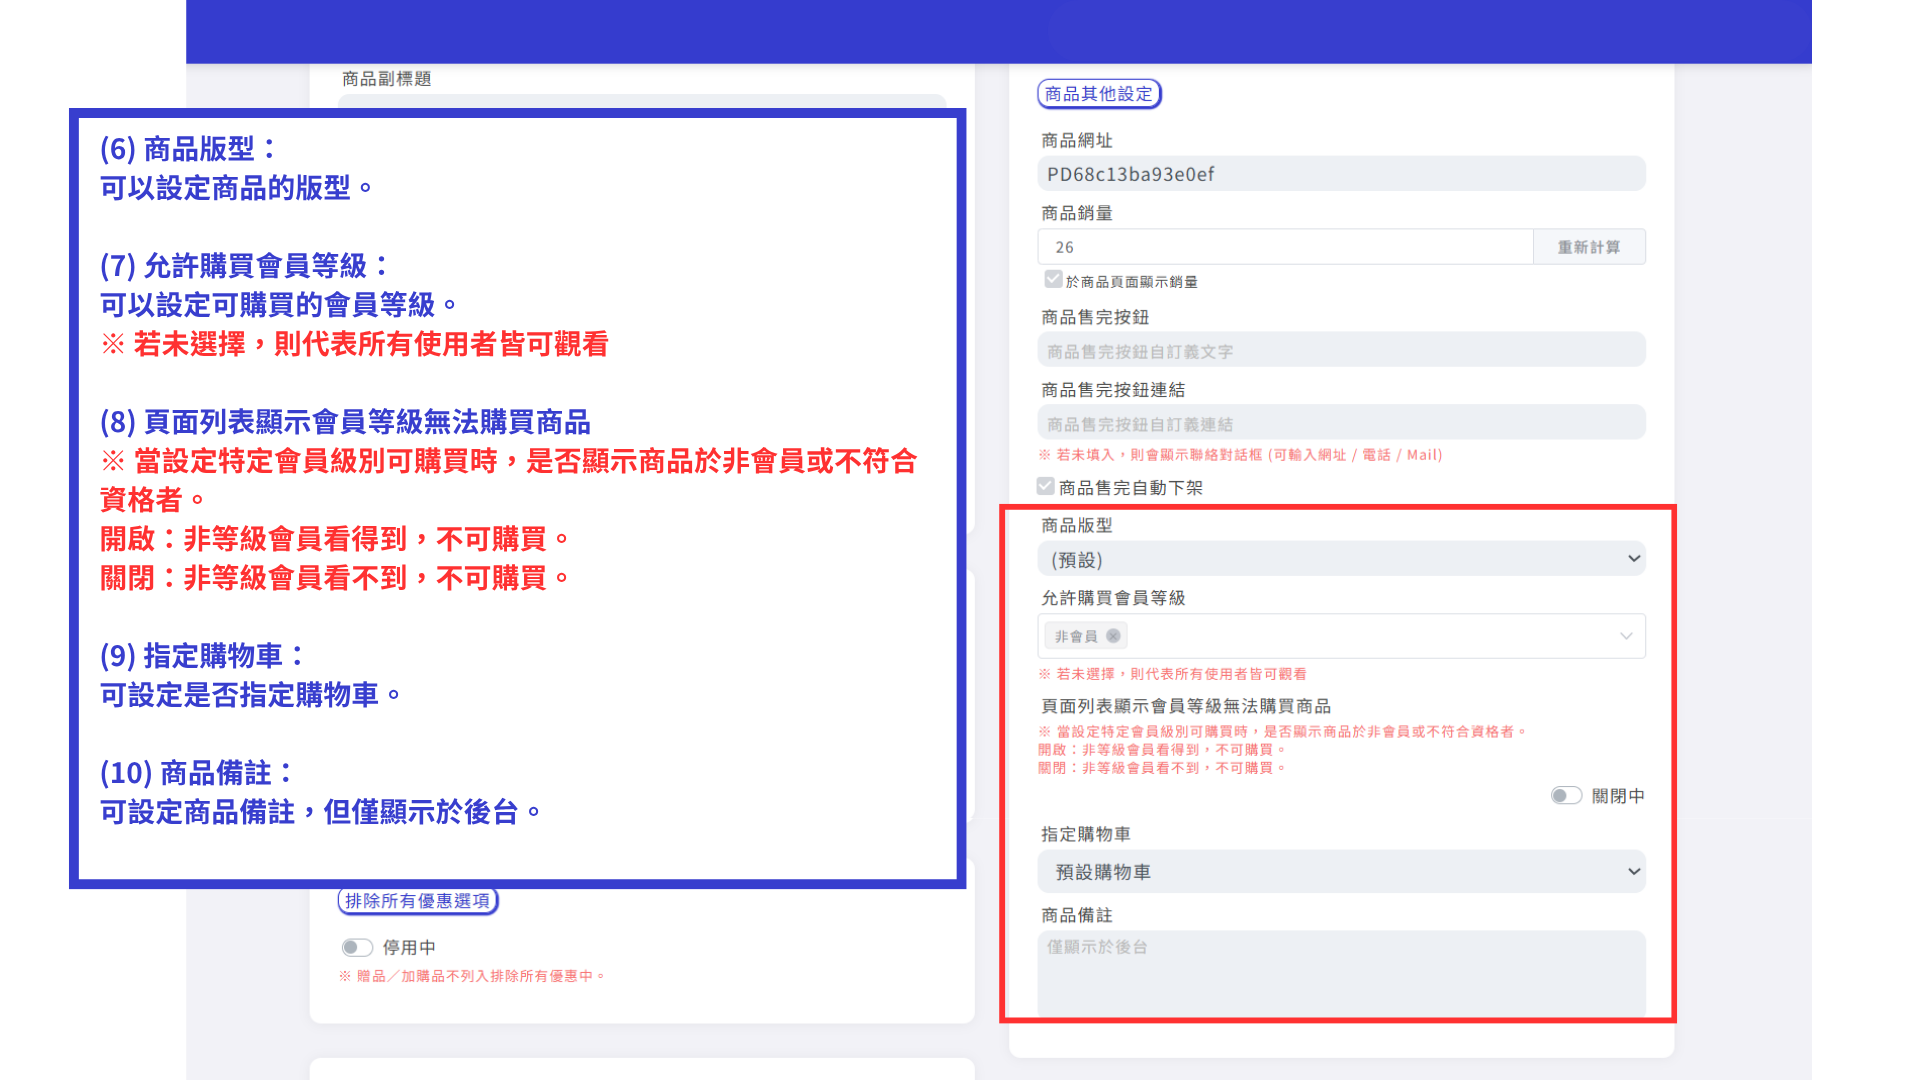Click the 商品售完按鈕自訂義連結 input
Viewport: 1920px width, 1080px height.
(x=1341, y=424)
